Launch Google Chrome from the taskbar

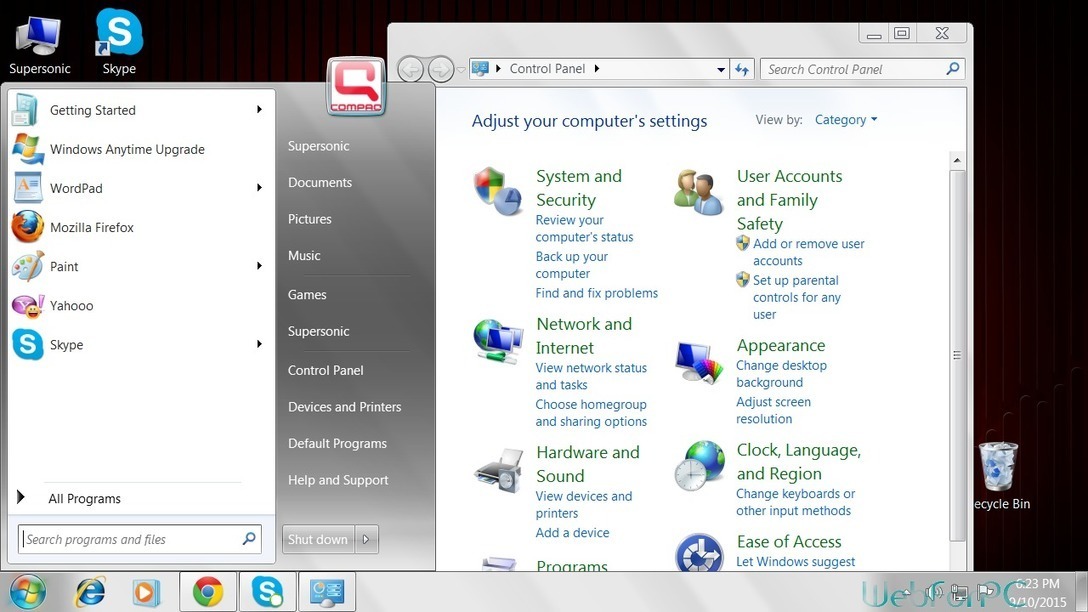point(208,592)
